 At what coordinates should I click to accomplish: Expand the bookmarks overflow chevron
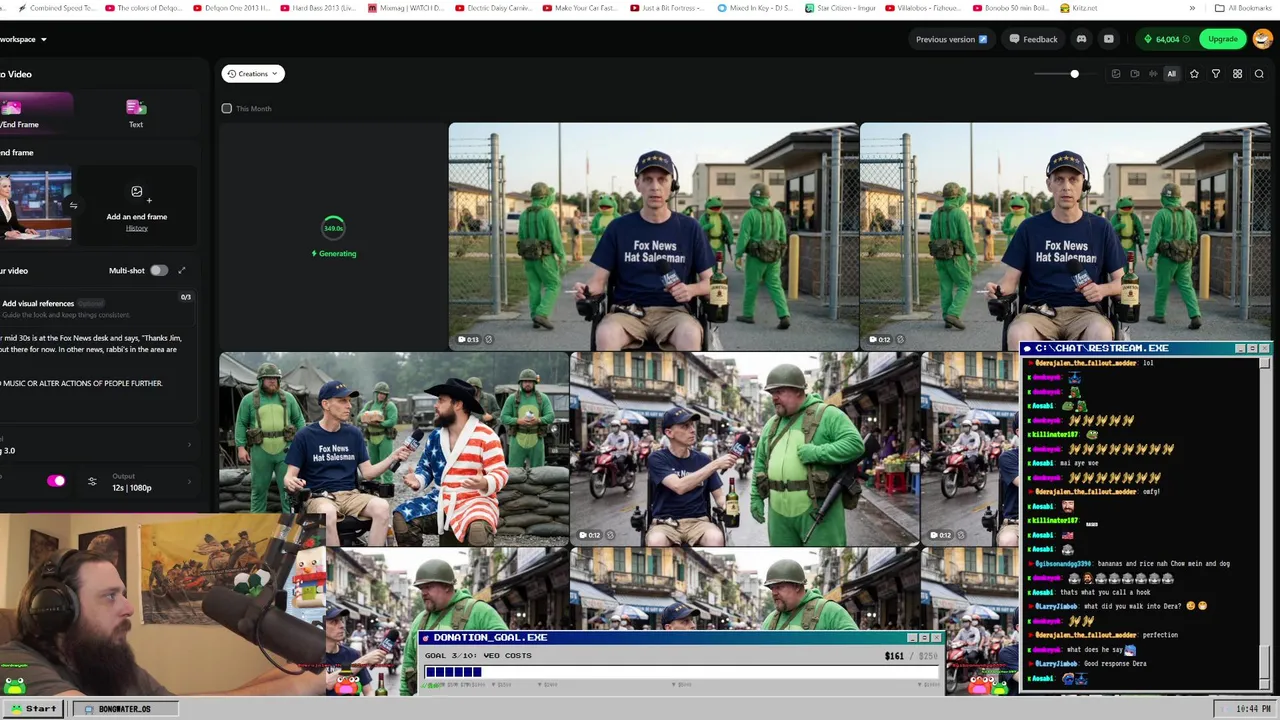1192,8
